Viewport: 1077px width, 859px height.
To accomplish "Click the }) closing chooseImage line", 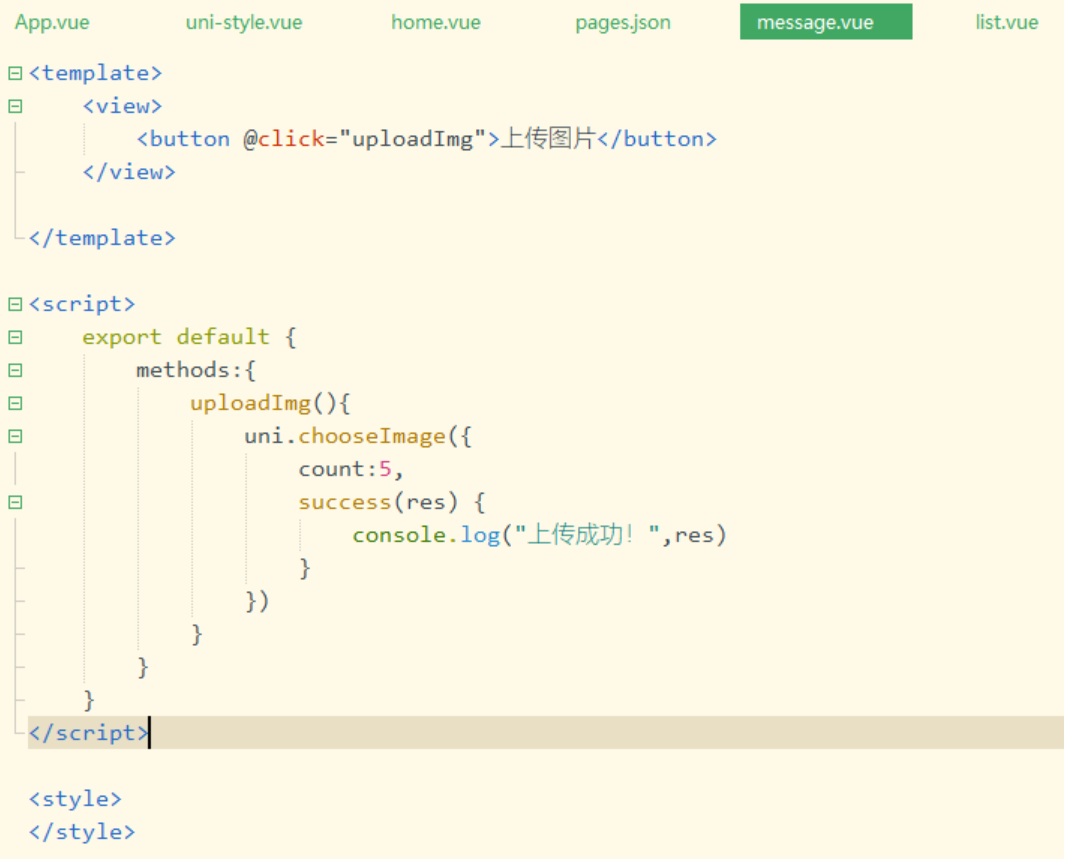I will (x=257, y=601).
